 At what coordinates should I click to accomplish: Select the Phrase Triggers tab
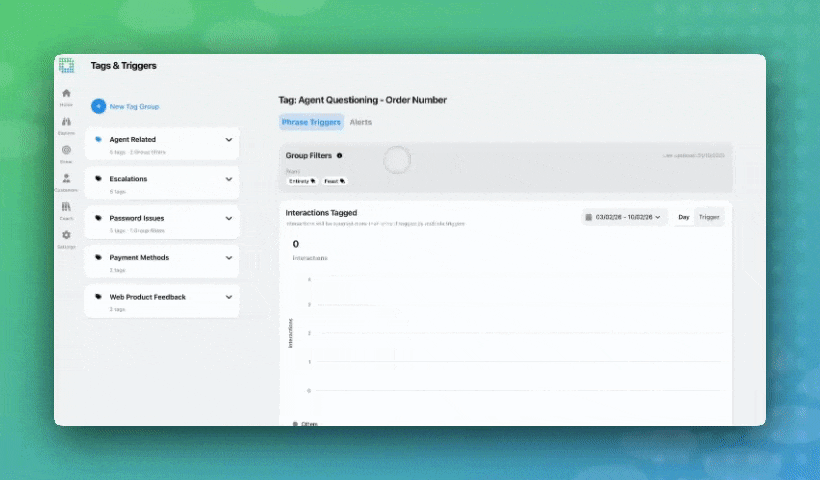point(311,122)
